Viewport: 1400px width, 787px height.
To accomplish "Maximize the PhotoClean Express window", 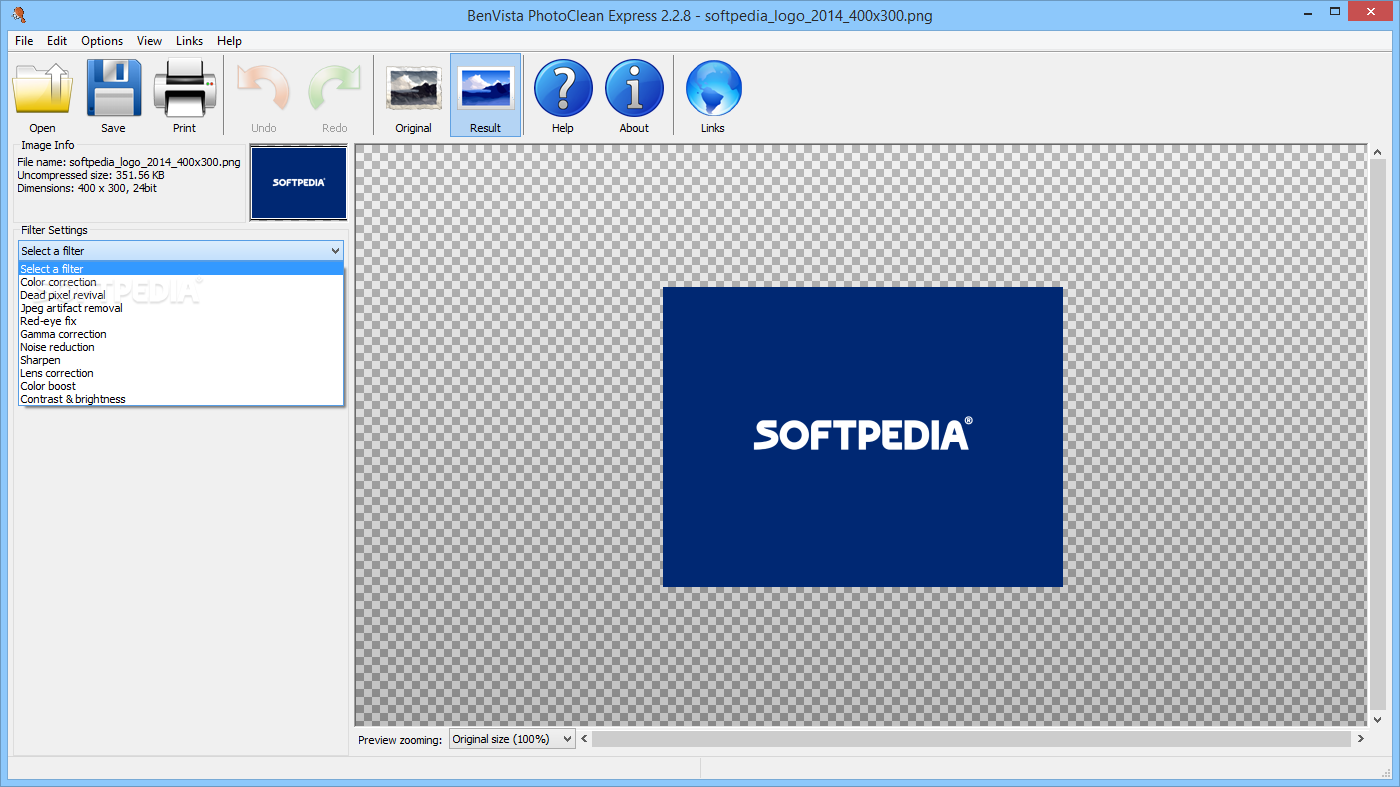I will [x=1333, y=14].
